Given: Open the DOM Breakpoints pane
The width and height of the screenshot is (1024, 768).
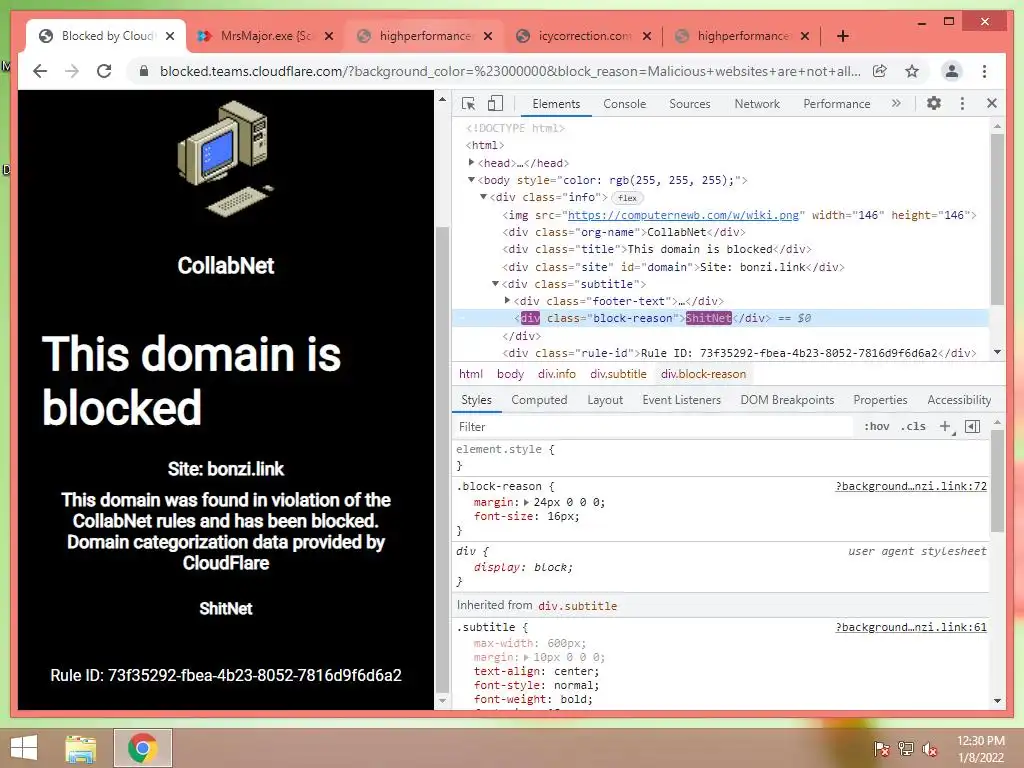Looking at the screenshot, I should [787, 400].
